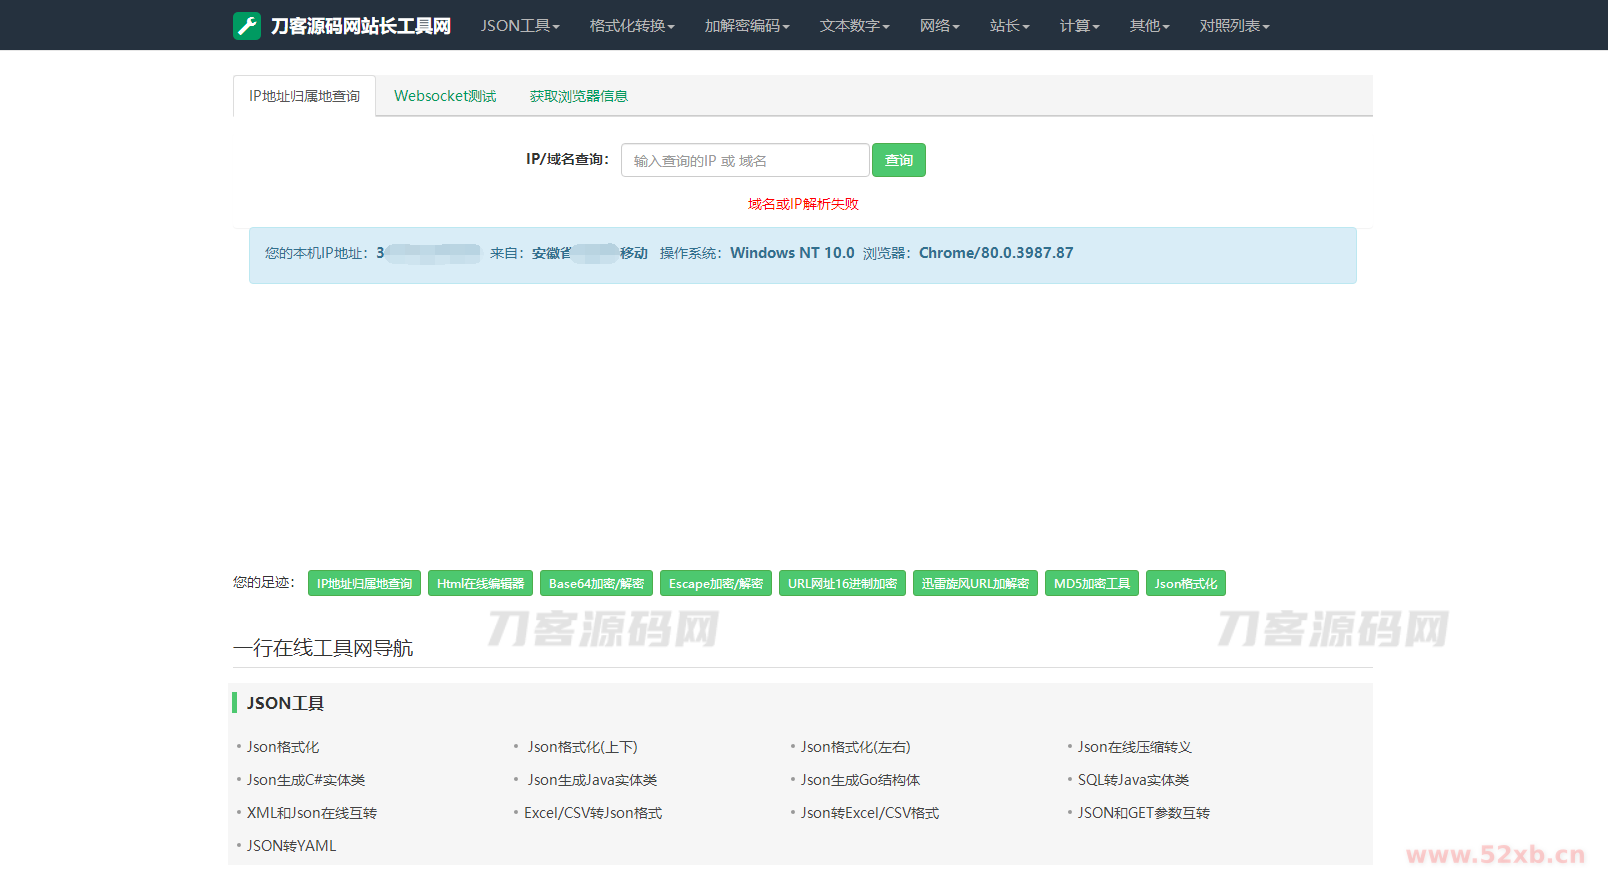Switch to the Websocket测试 tab
The height and width of the screenshot is (878, 1608).
tap(445, 96)
